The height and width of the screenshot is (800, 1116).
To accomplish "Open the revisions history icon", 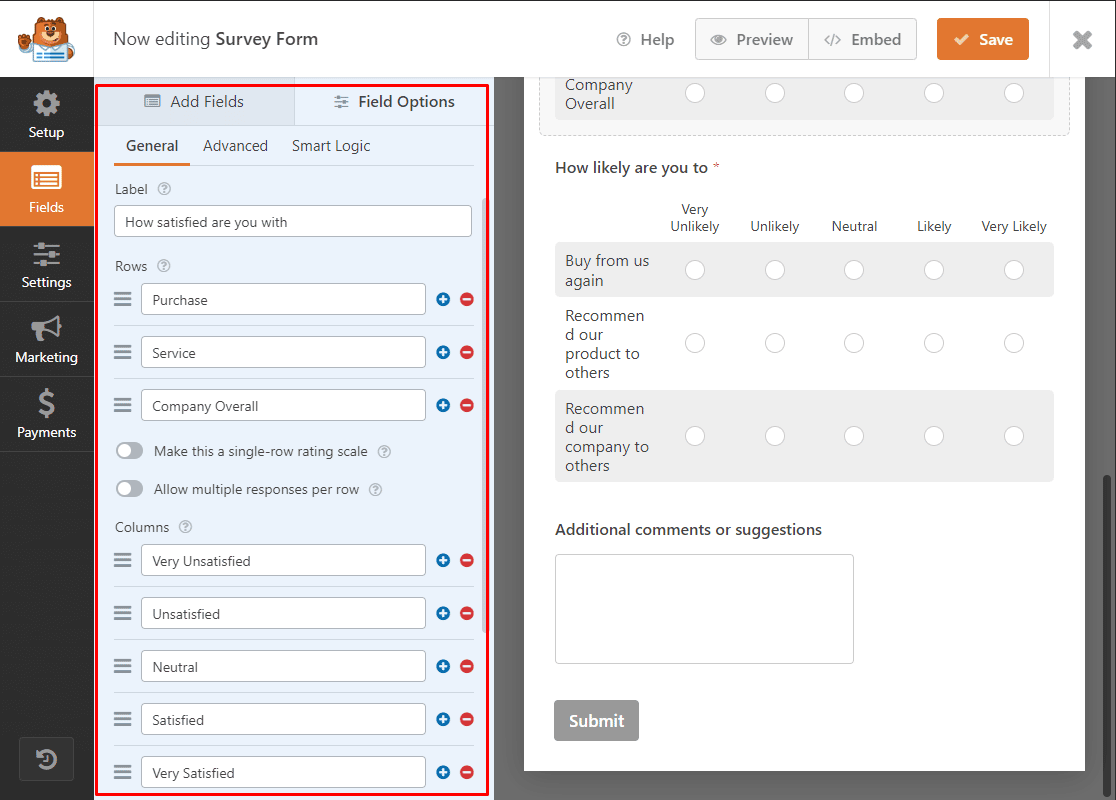I will point(46,759).
